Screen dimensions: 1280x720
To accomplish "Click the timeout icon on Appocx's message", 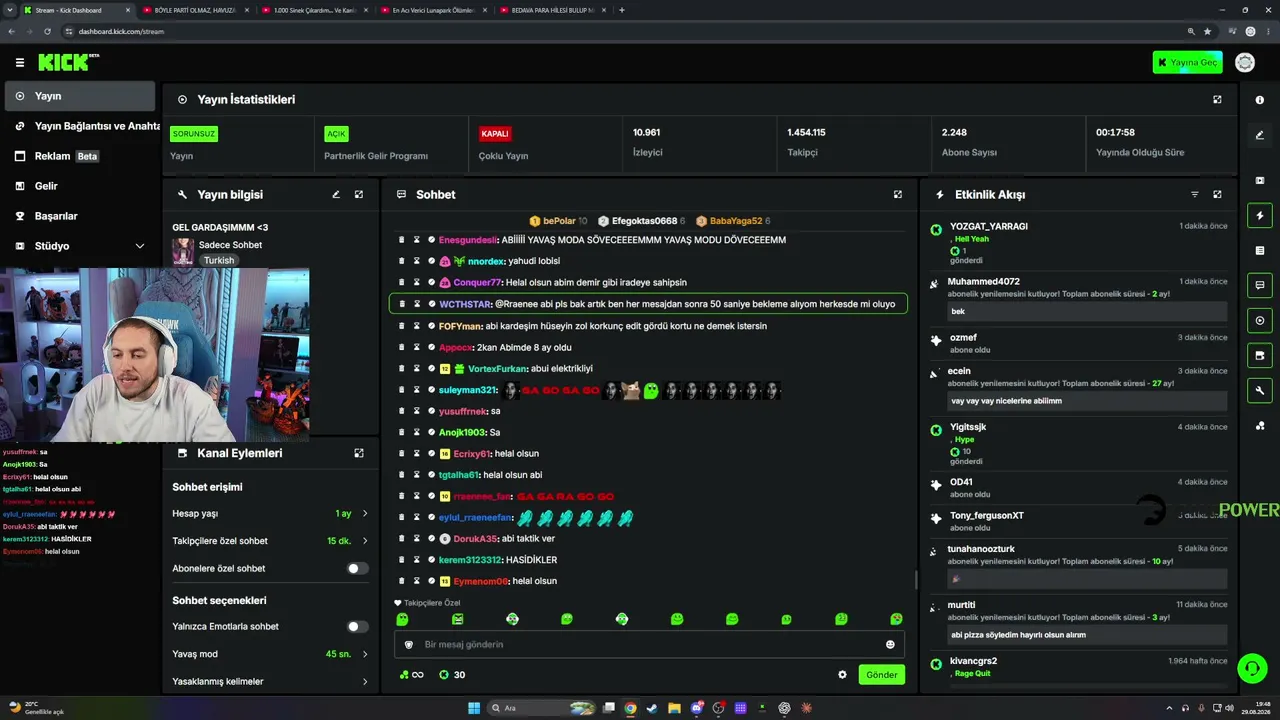I will (417, 347).
